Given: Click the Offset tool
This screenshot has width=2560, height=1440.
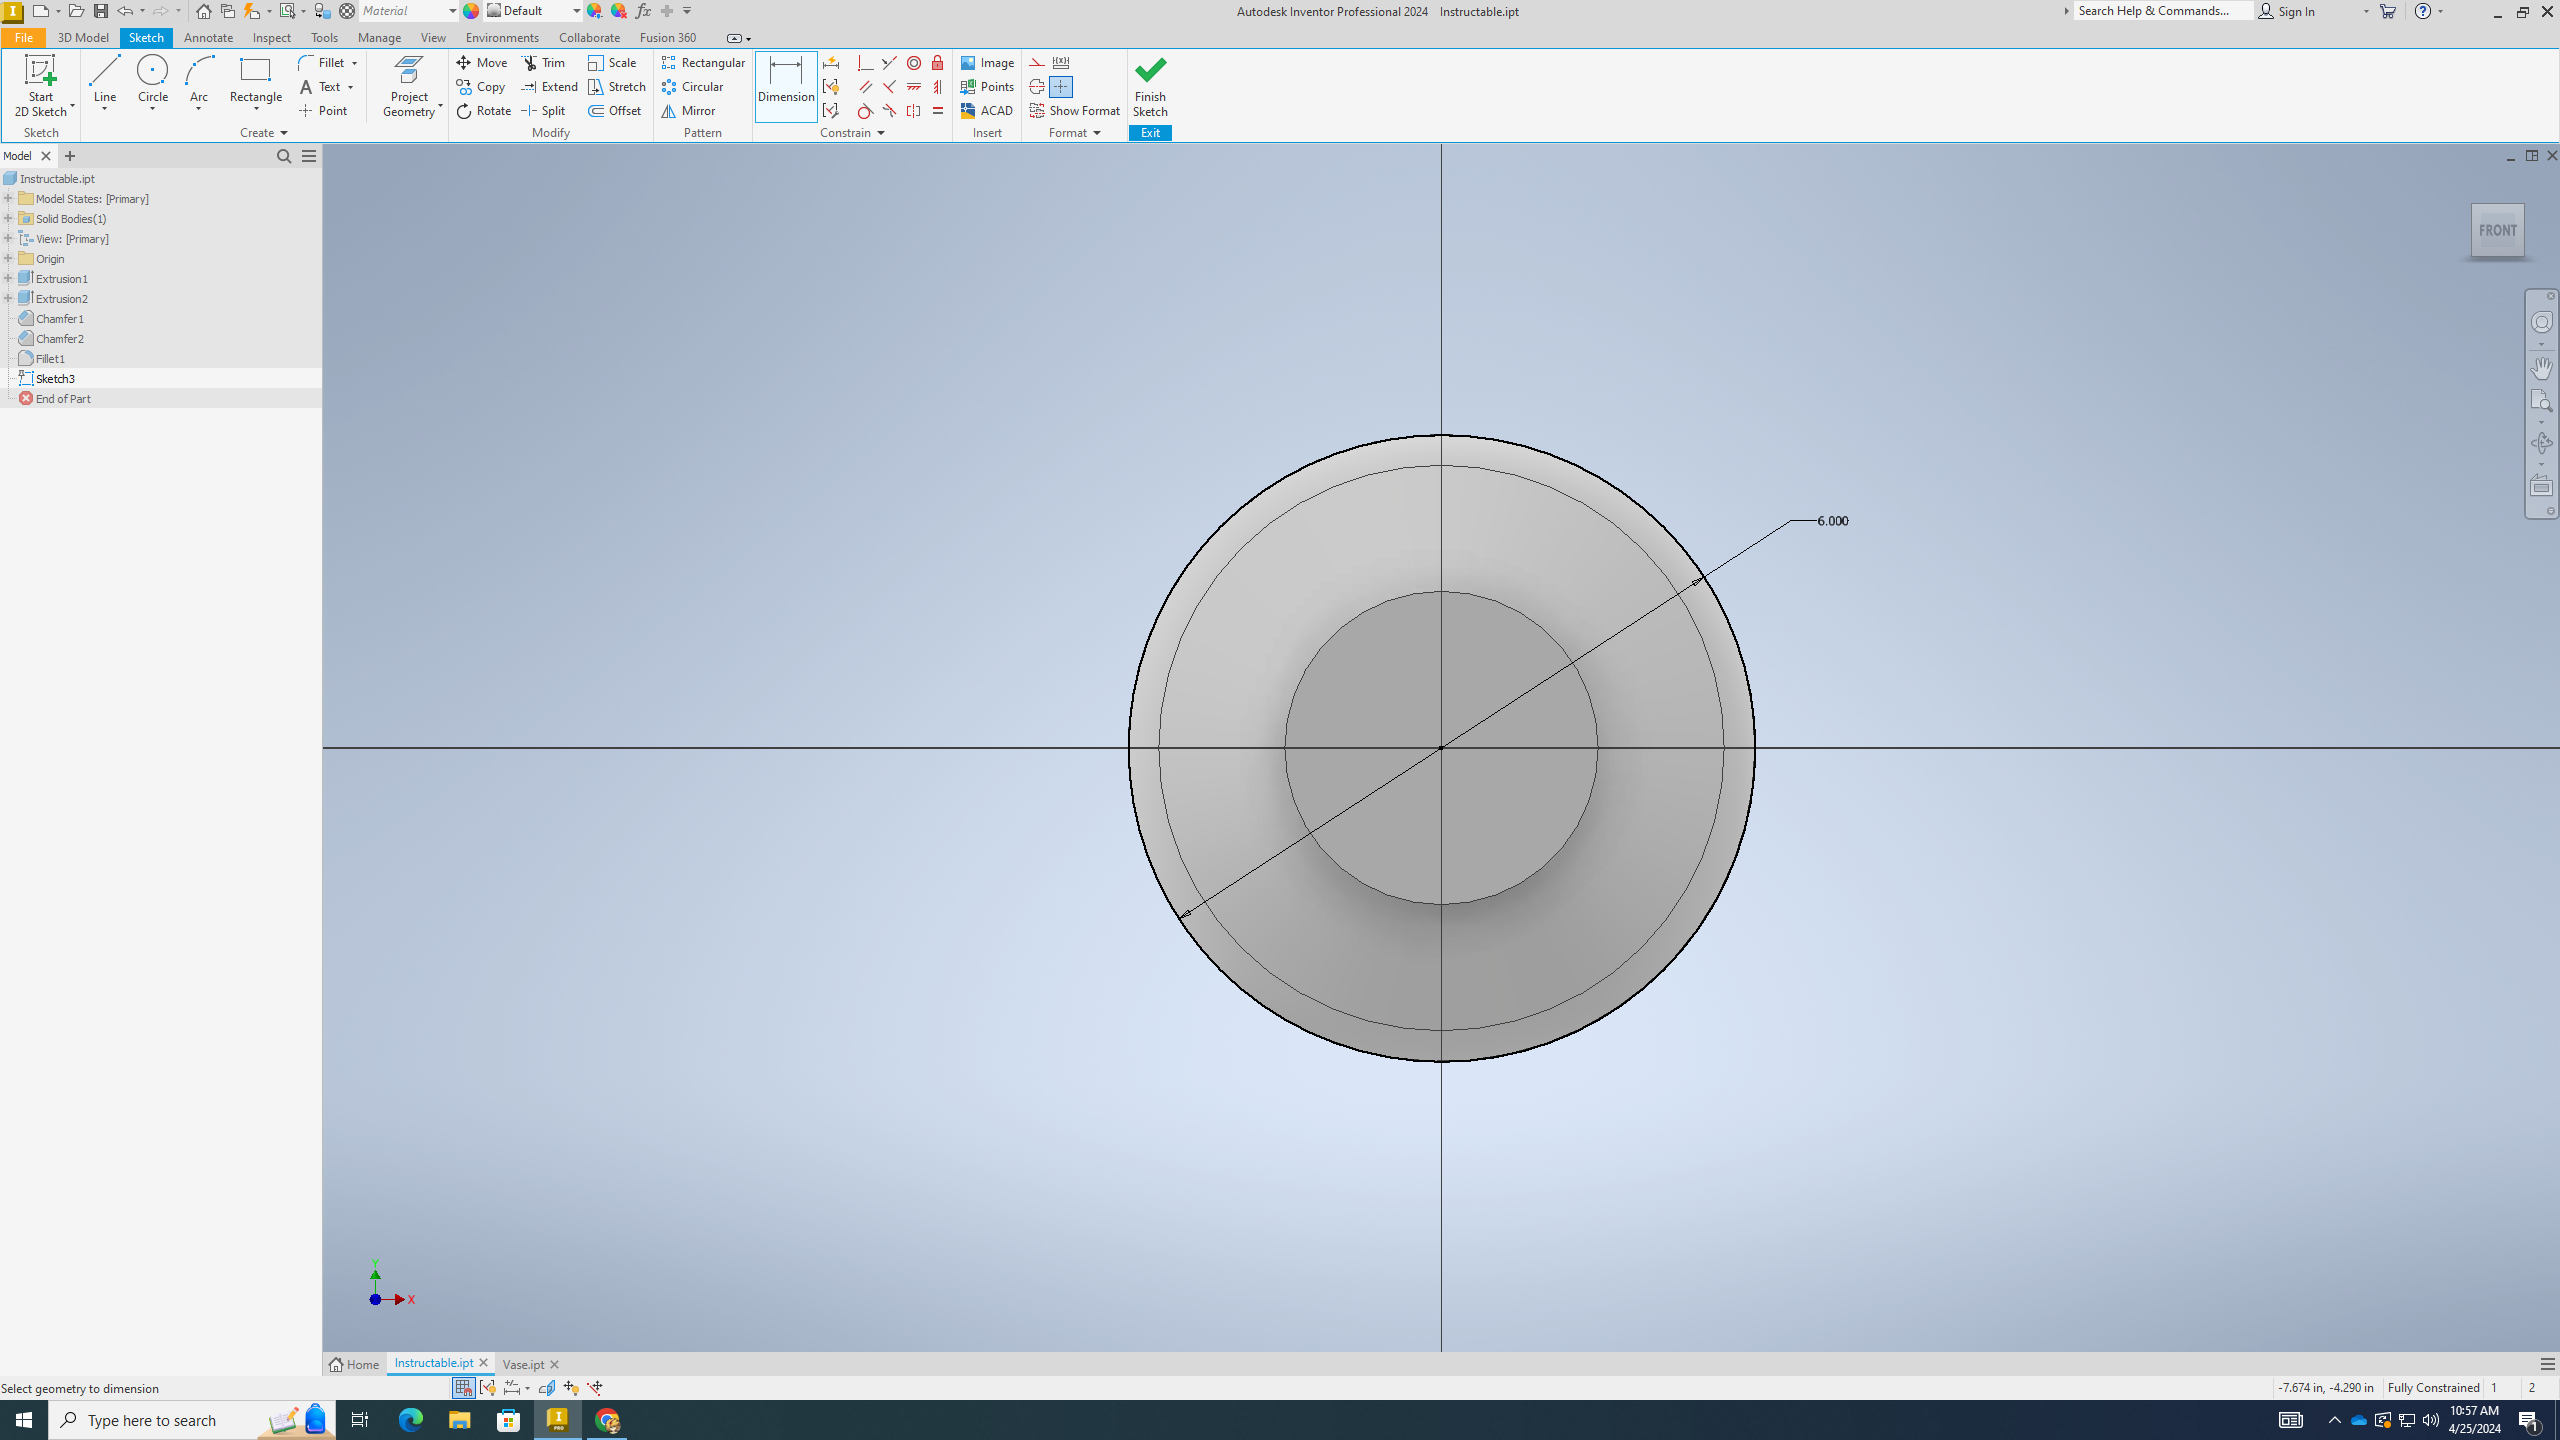Looking at the screenshot, I should (x=619, y=111).
